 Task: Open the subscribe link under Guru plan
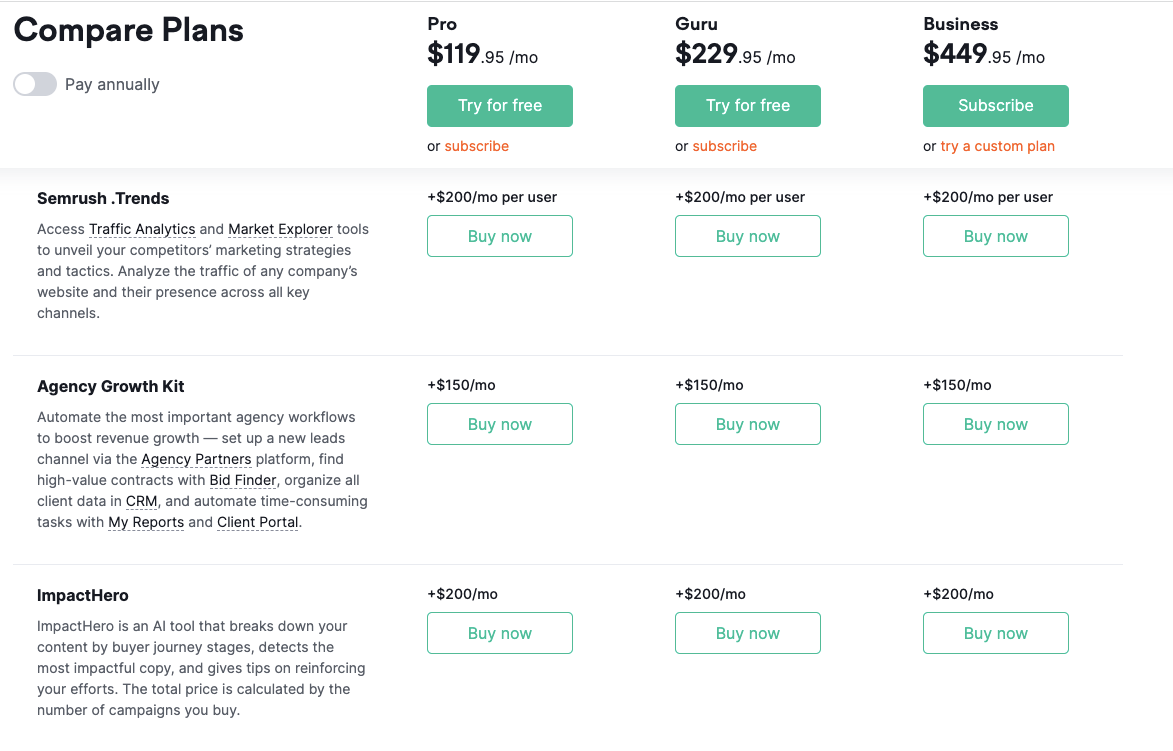(x=724, y=147)
